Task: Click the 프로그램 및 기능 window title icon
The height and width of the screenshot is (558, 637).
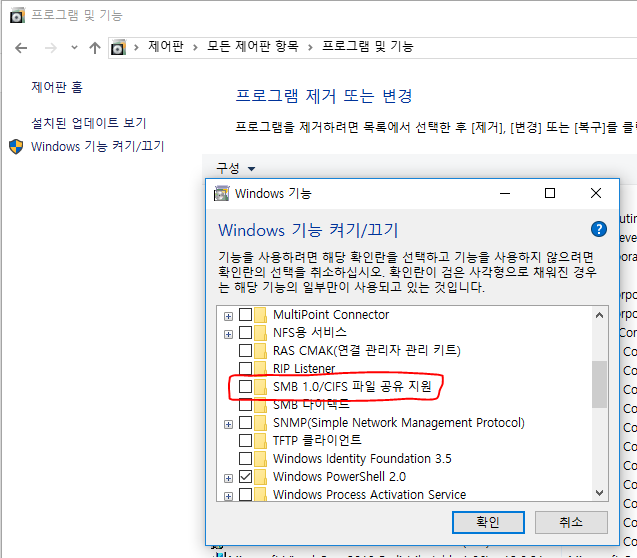Action: click(x=17, y=15)
